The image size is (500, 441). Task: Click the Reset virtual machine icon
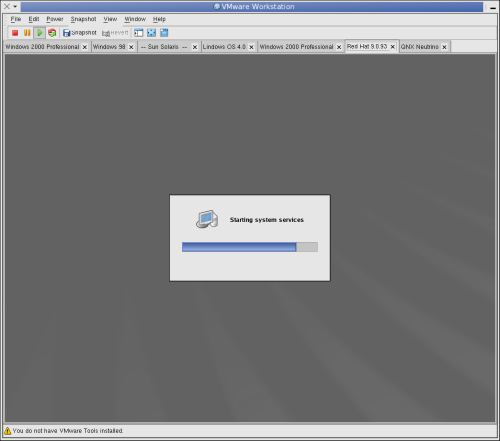[x=52, y=33]
